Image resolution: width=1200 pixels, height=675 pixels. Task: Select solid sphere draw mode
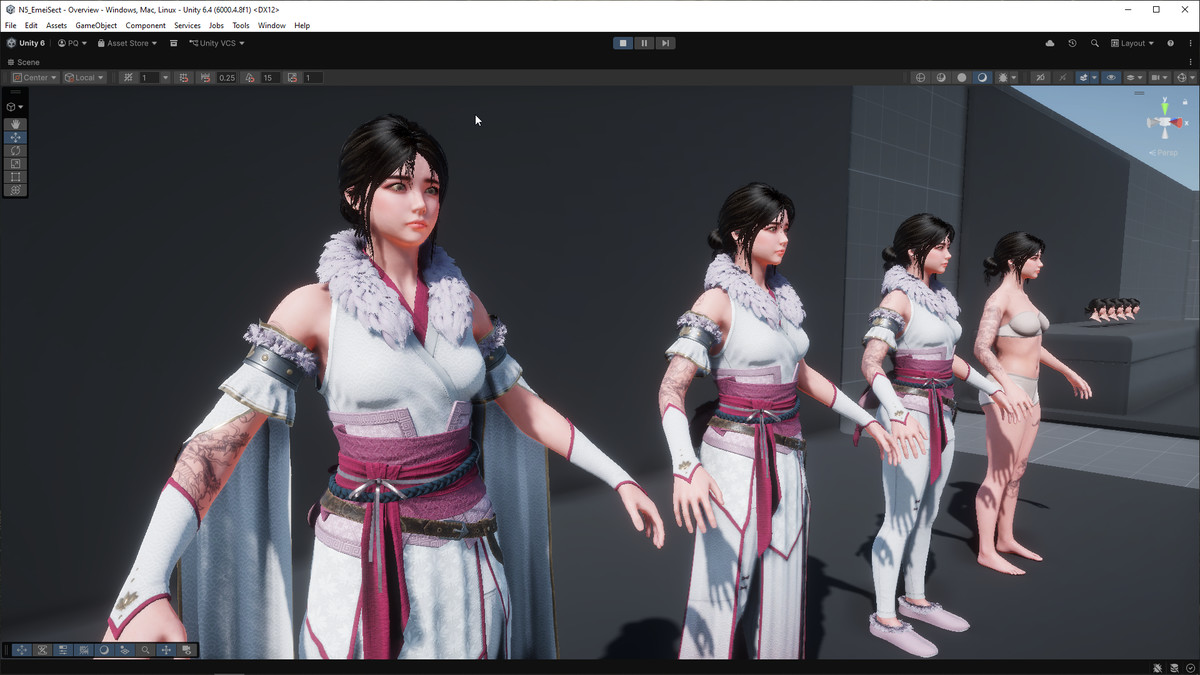(962, 77)
